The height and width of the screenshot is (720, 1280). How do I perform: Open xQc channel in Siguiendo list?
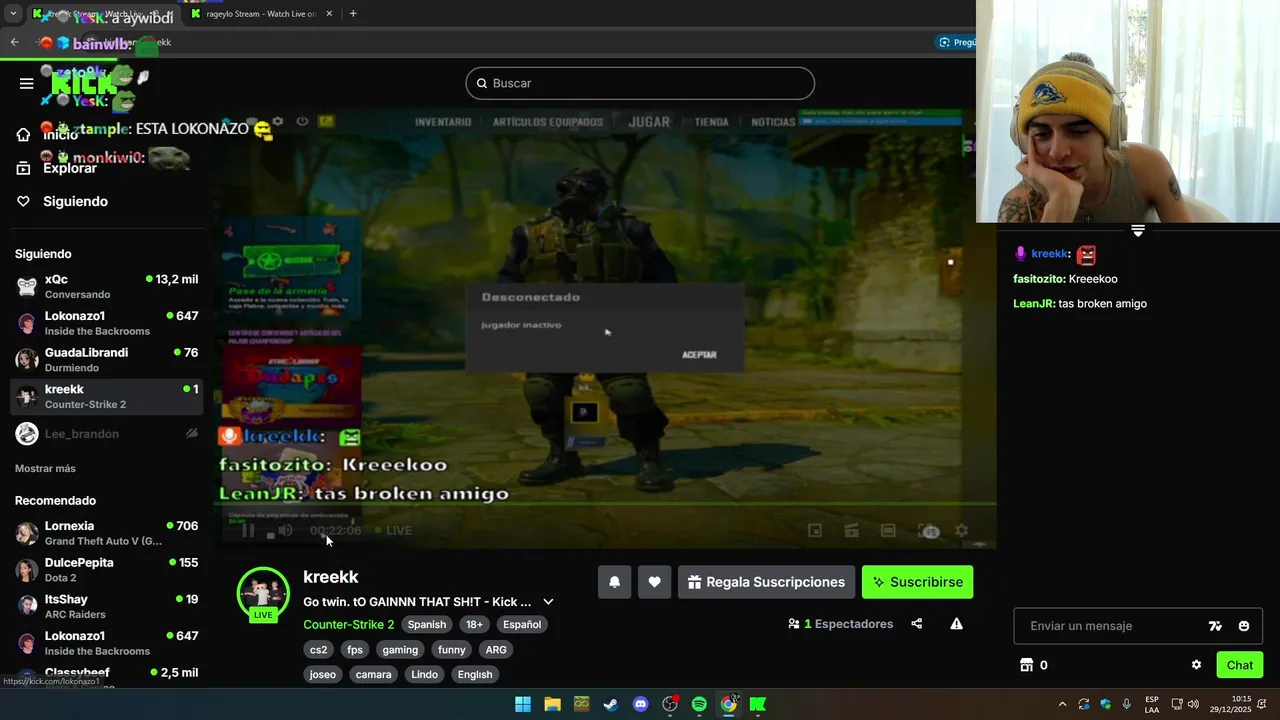(x=106, y=286)
